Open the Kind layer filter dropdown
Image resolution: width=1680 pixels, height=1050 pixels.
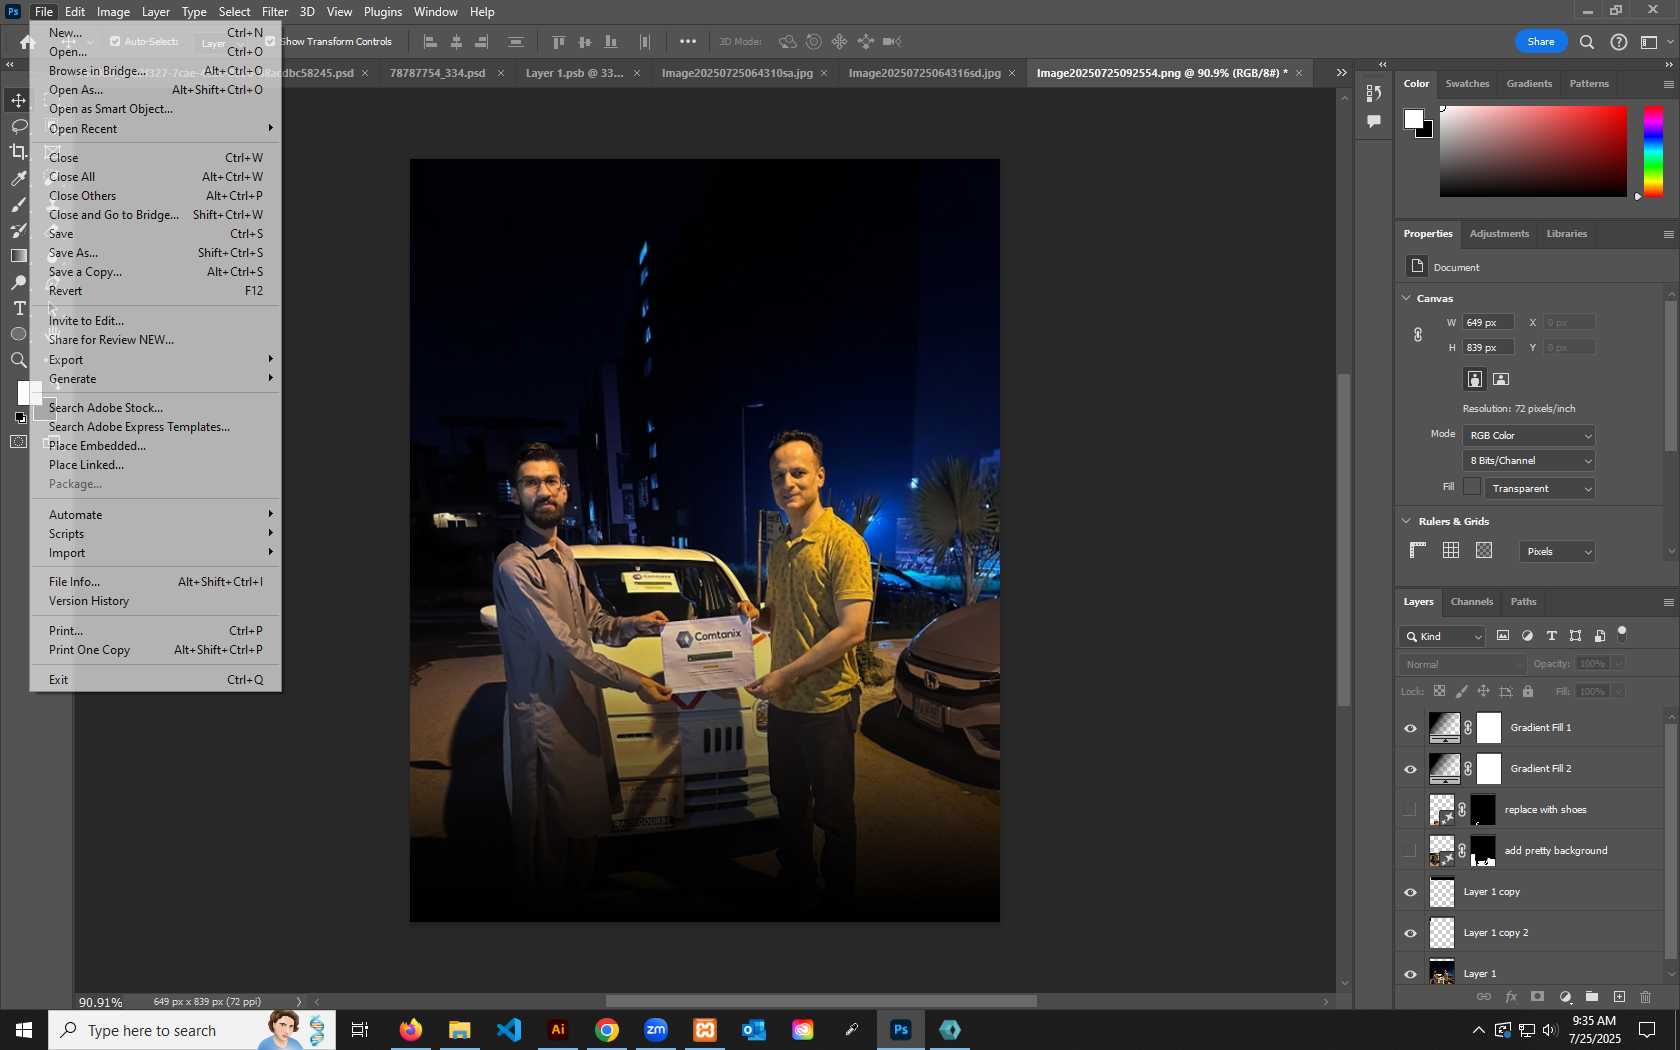pos(1443,637)
